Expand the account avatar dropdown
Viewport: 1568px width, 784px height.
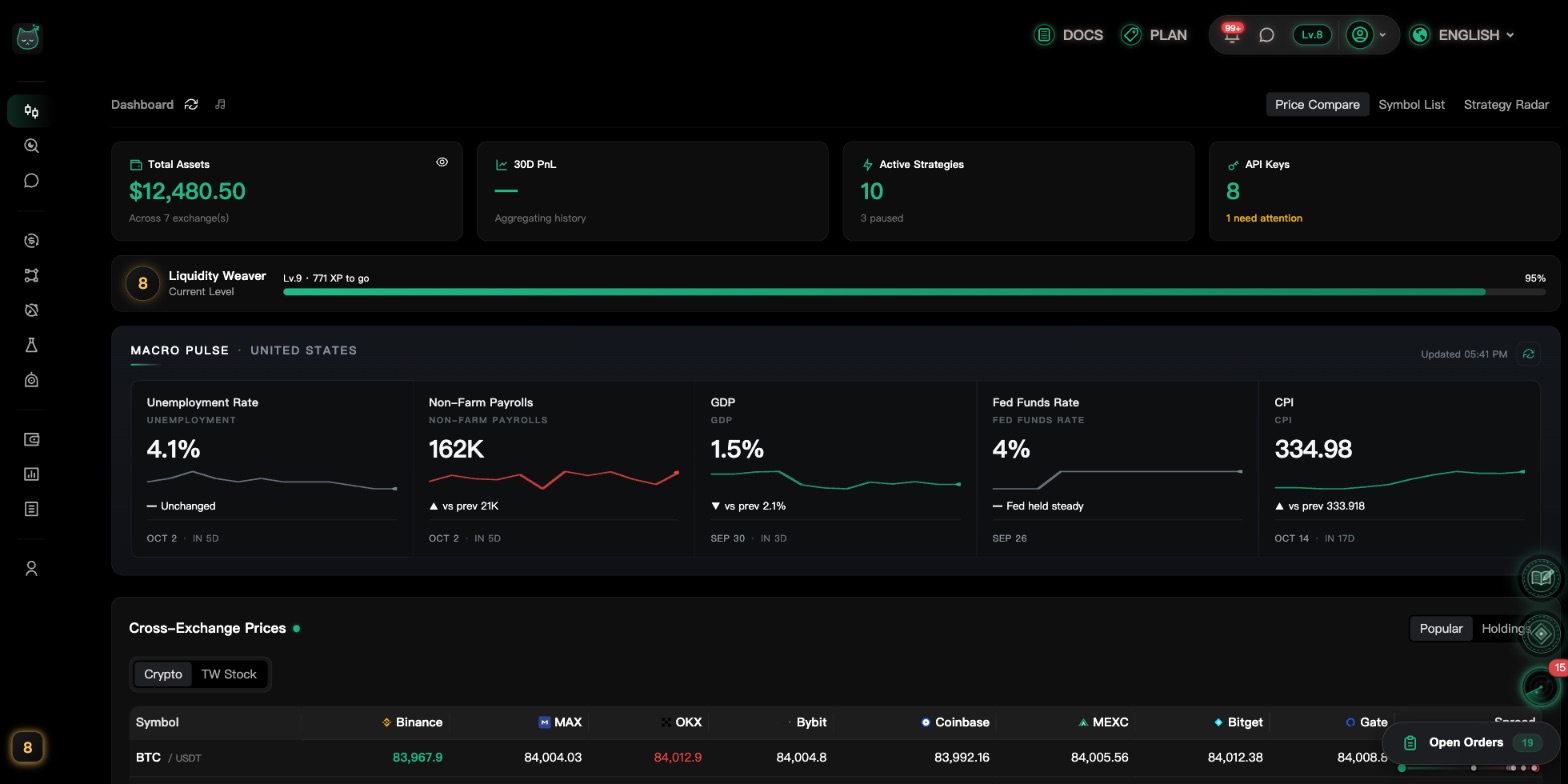pyautogui.click(x=1367, y=35)
